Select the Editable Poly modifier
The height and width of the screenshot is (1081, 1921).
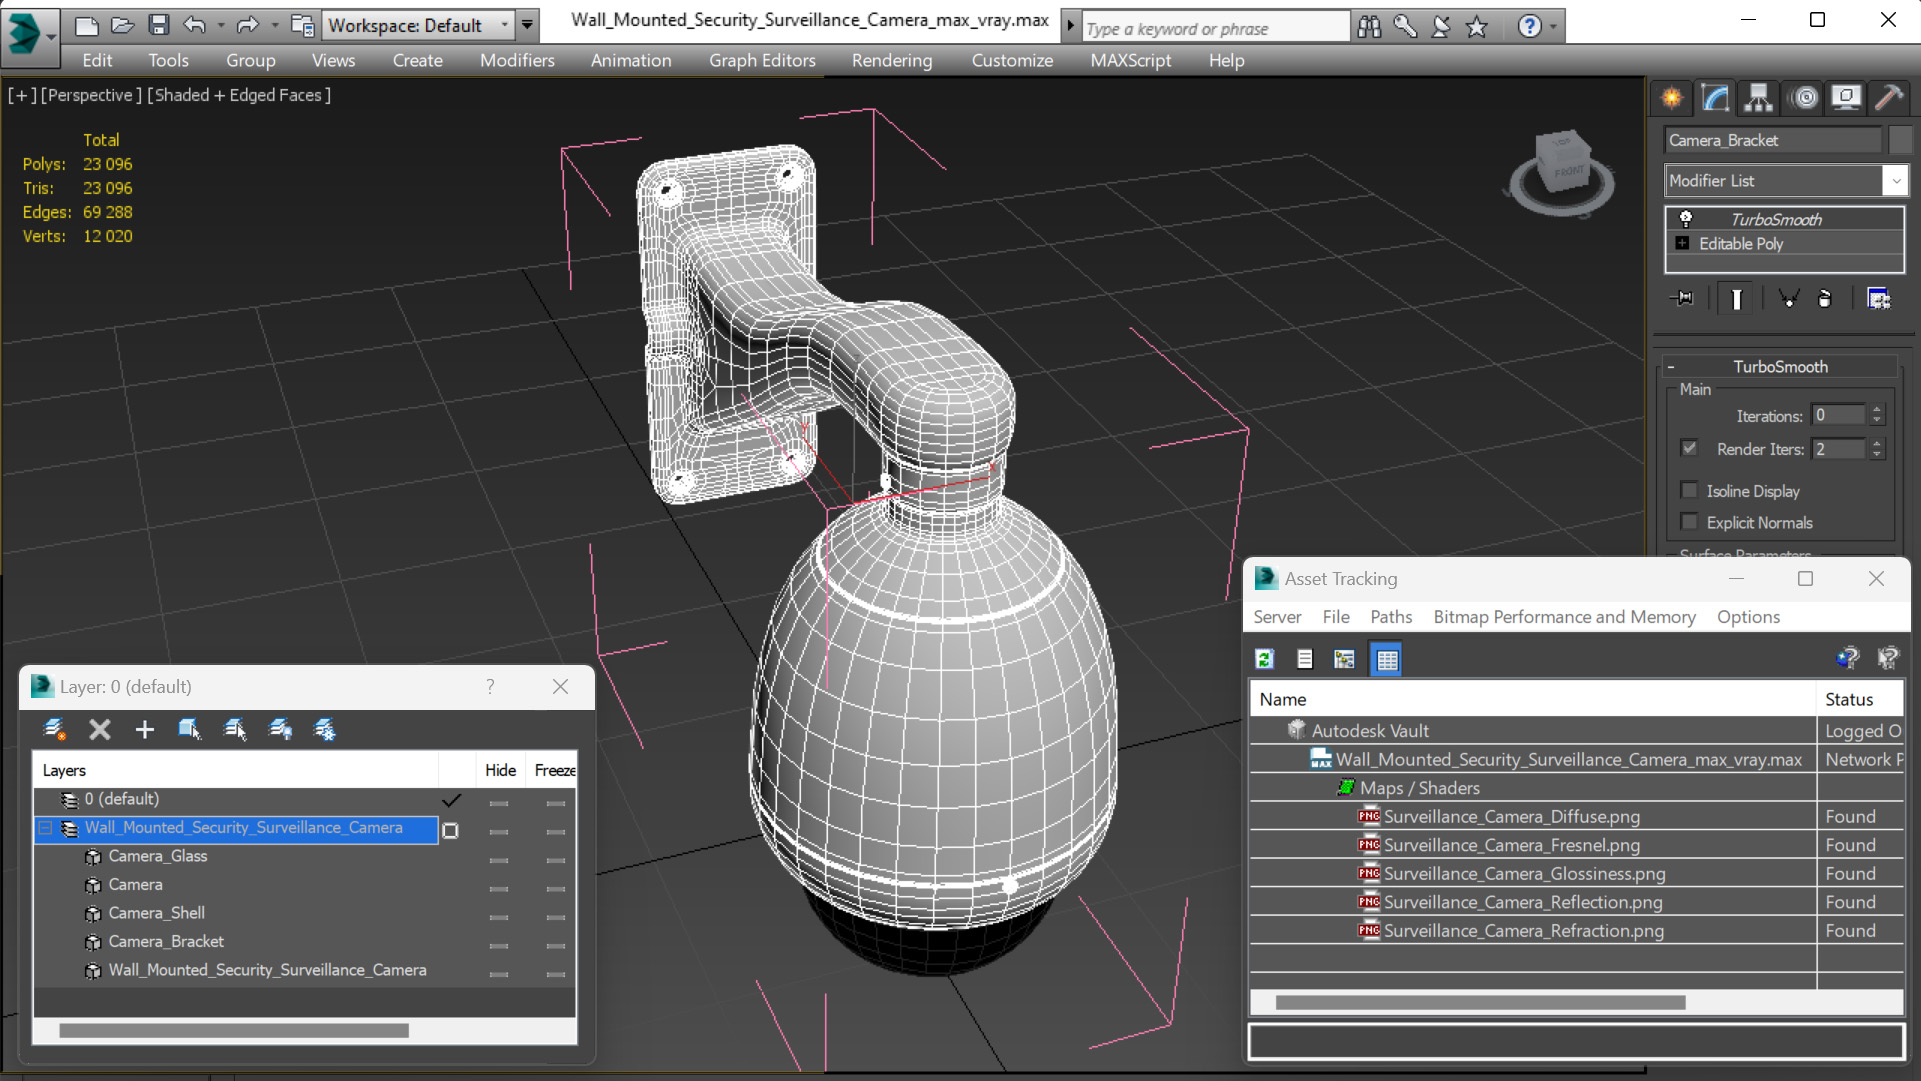click(1740, 244)
